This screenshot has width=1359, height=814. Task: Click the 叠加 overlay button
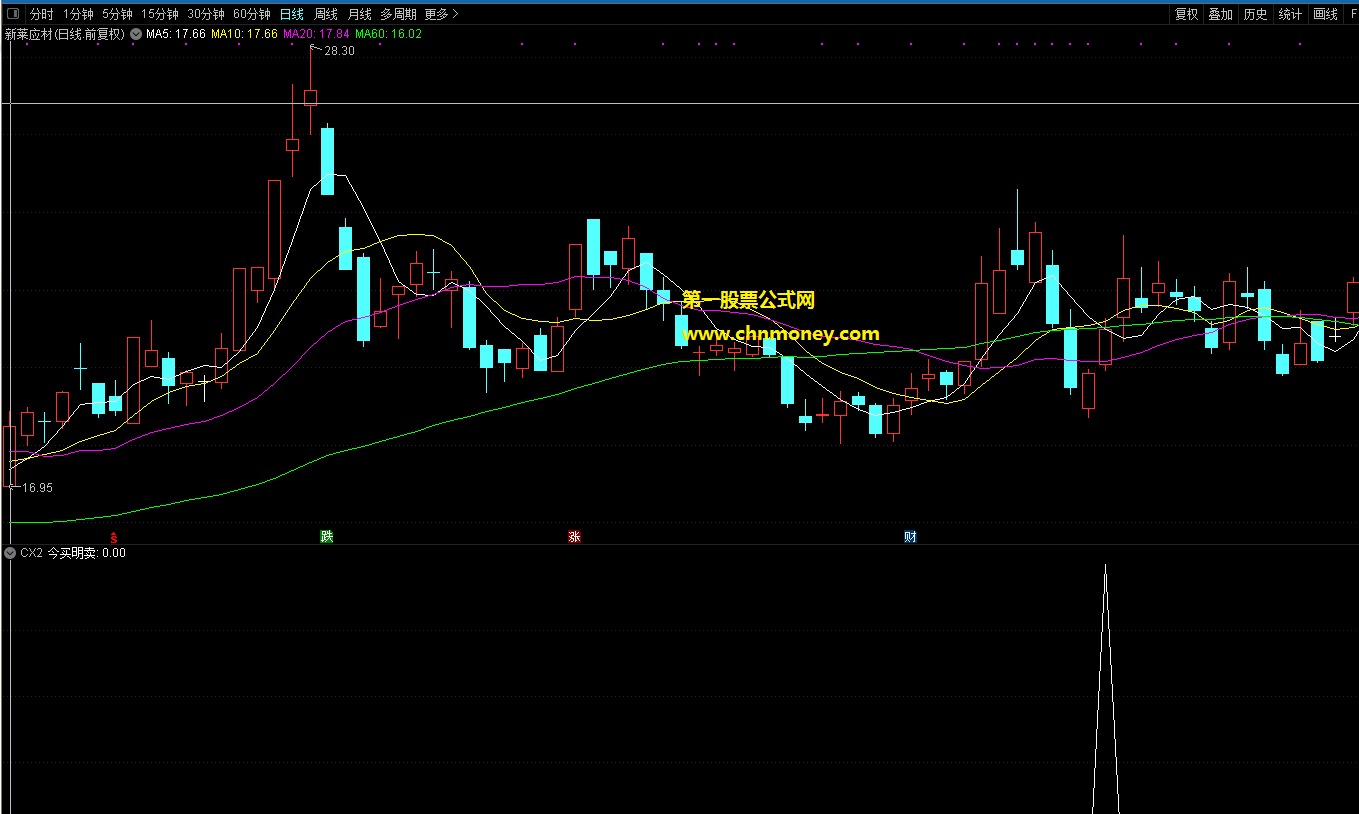point(1221,14)
